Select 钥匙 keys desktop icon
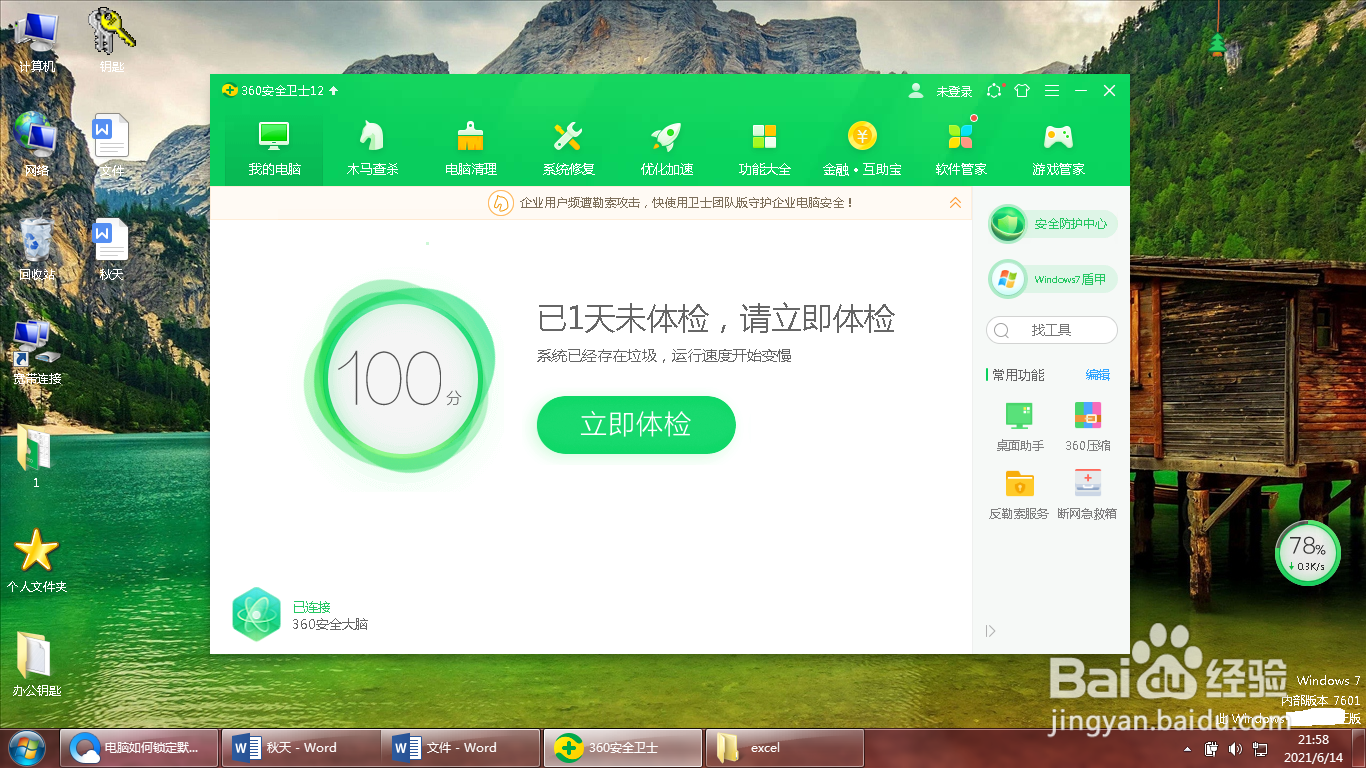 (x=112, y=42)
